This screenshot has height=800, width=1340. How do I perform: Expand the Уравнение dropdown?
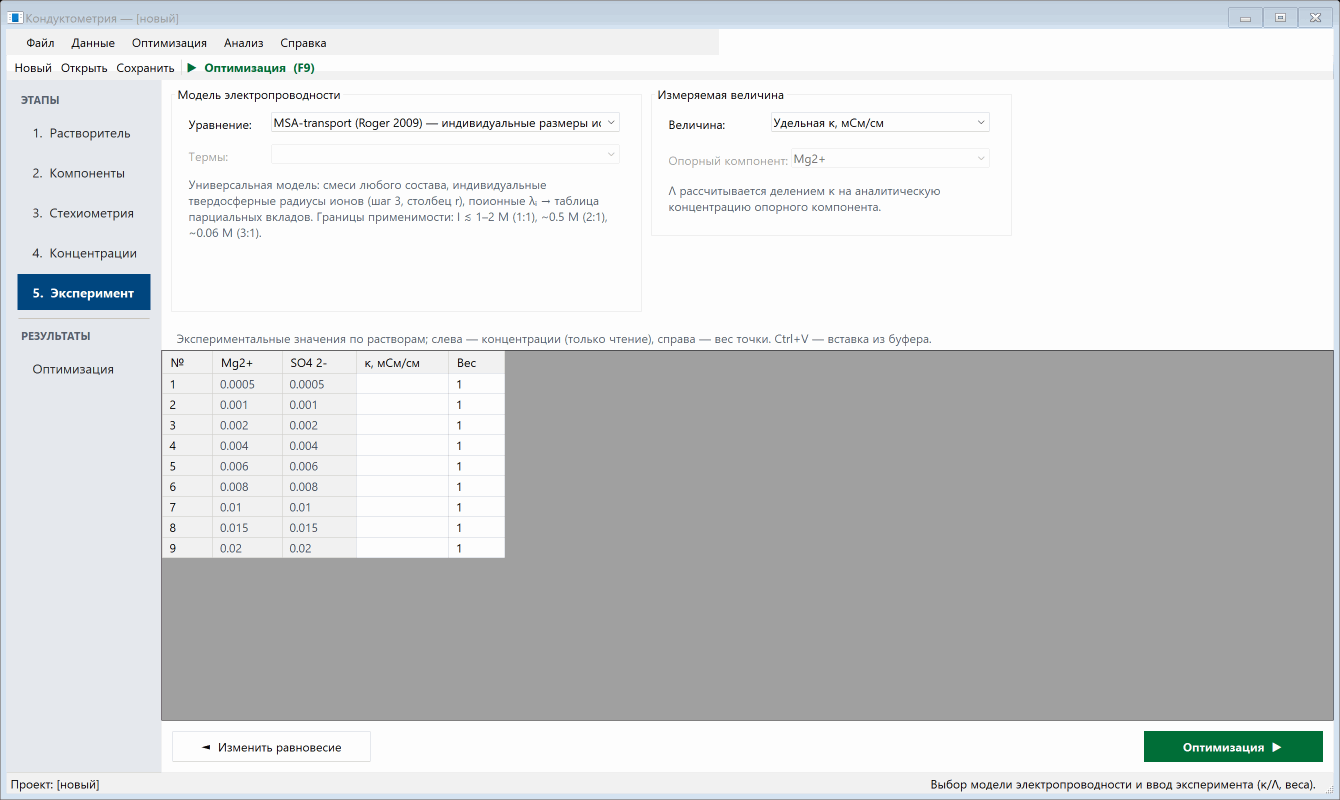445,123
